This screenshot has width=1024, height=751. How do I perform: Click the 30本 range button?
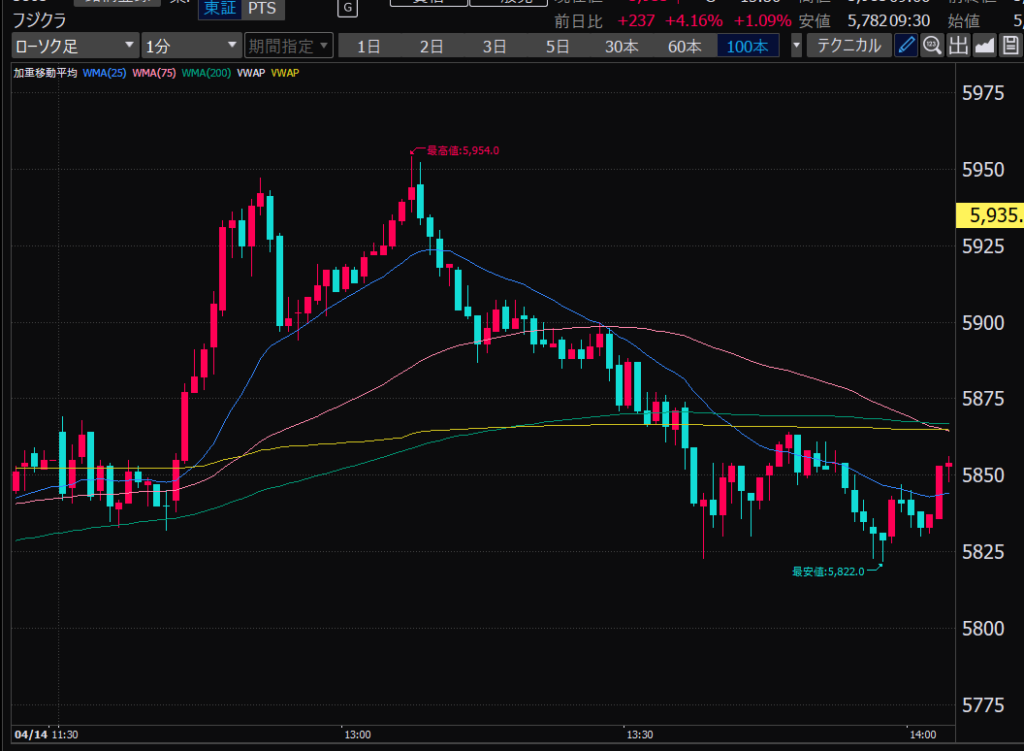point(621,46)
